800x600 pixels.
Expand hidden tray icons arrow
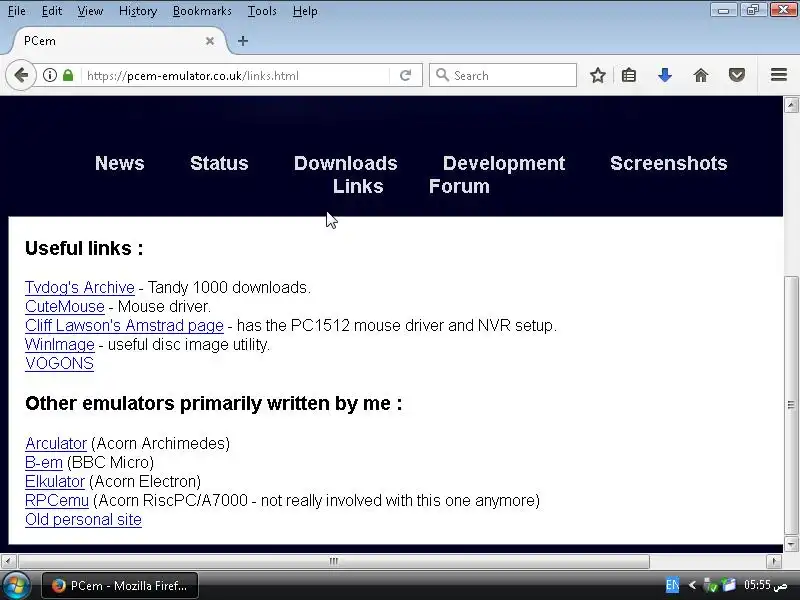692,585
